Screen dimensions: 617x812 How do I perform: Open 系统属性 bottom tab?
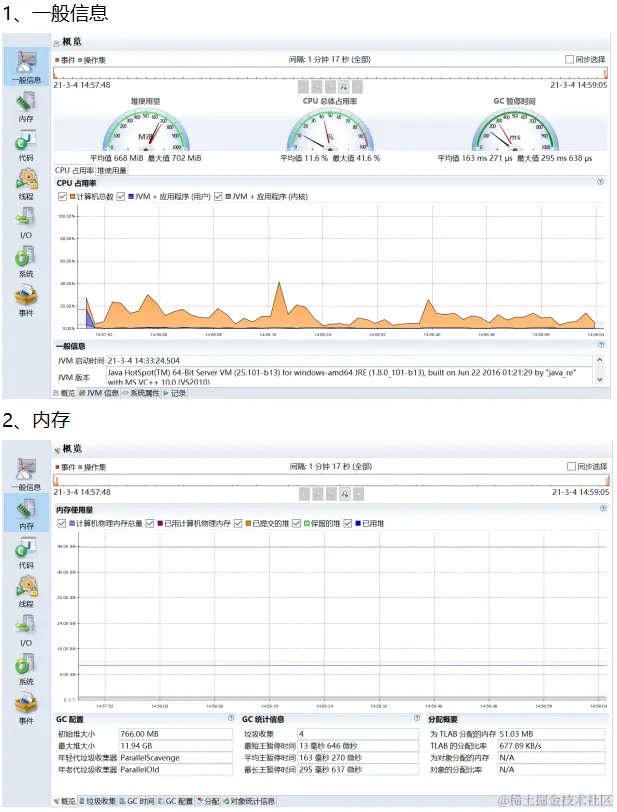pos(141,393)
